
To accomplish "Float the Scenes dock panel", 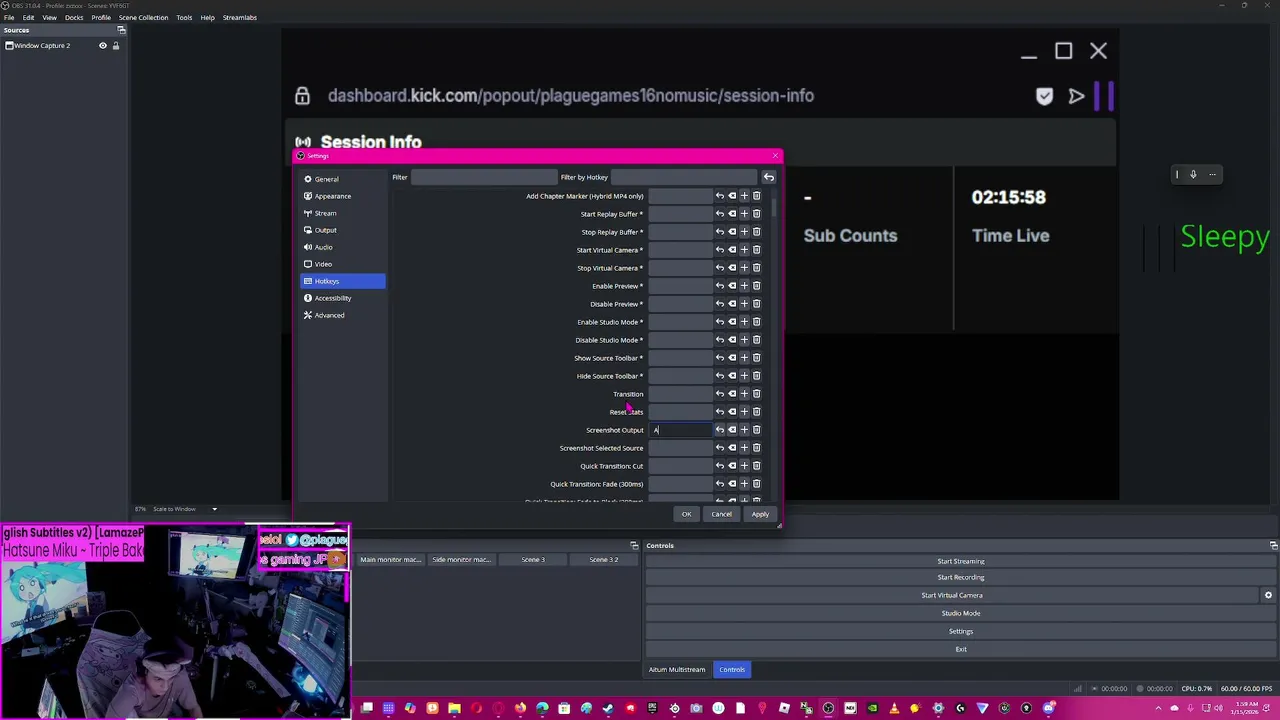I will (634, 546).
